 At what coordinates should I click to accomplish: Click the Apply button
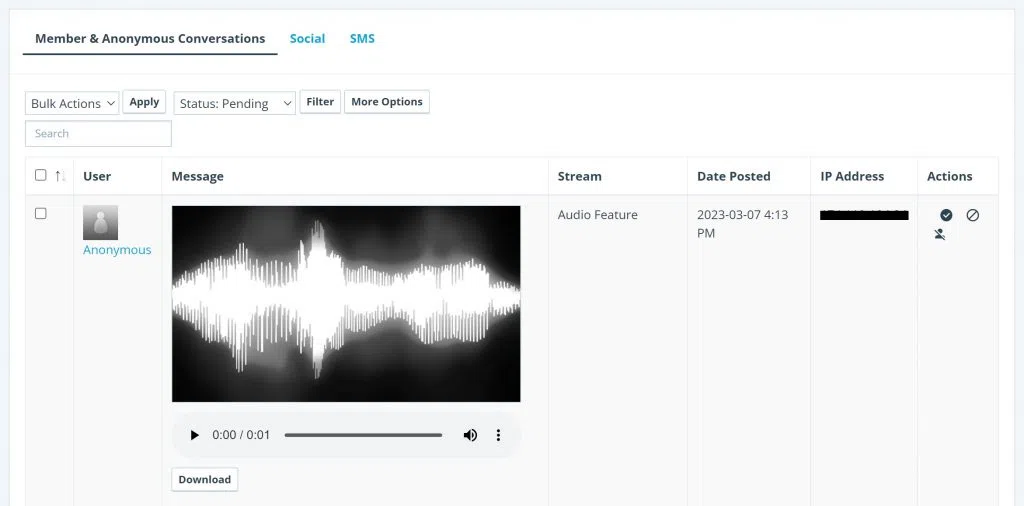point(144,102)
